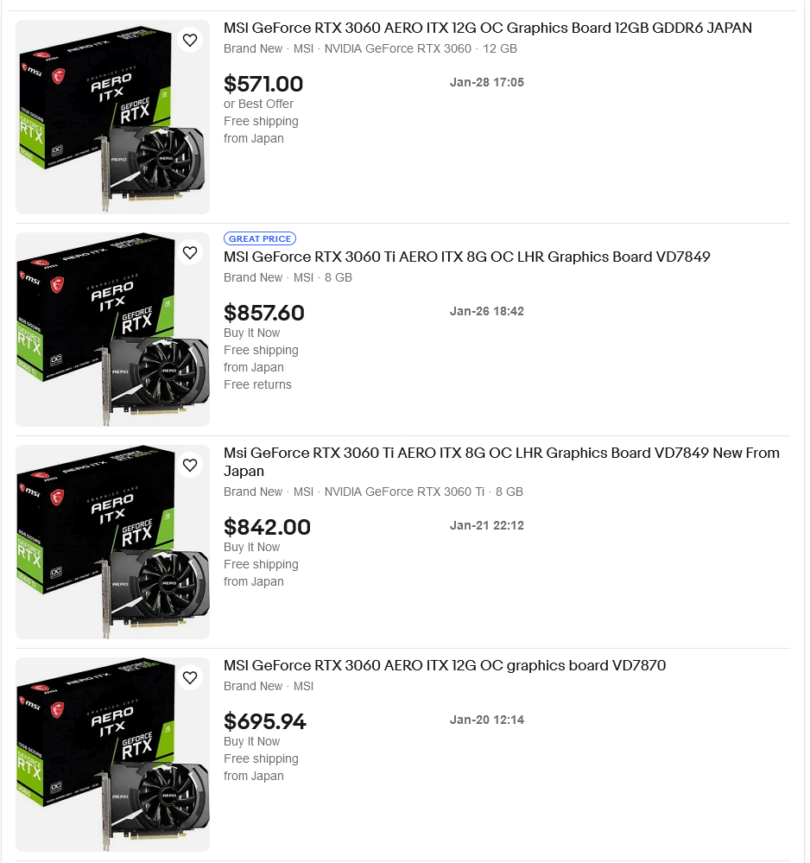
Task: Click the $857.60 price
Action: pyautogui.click(x=264, y=313)
